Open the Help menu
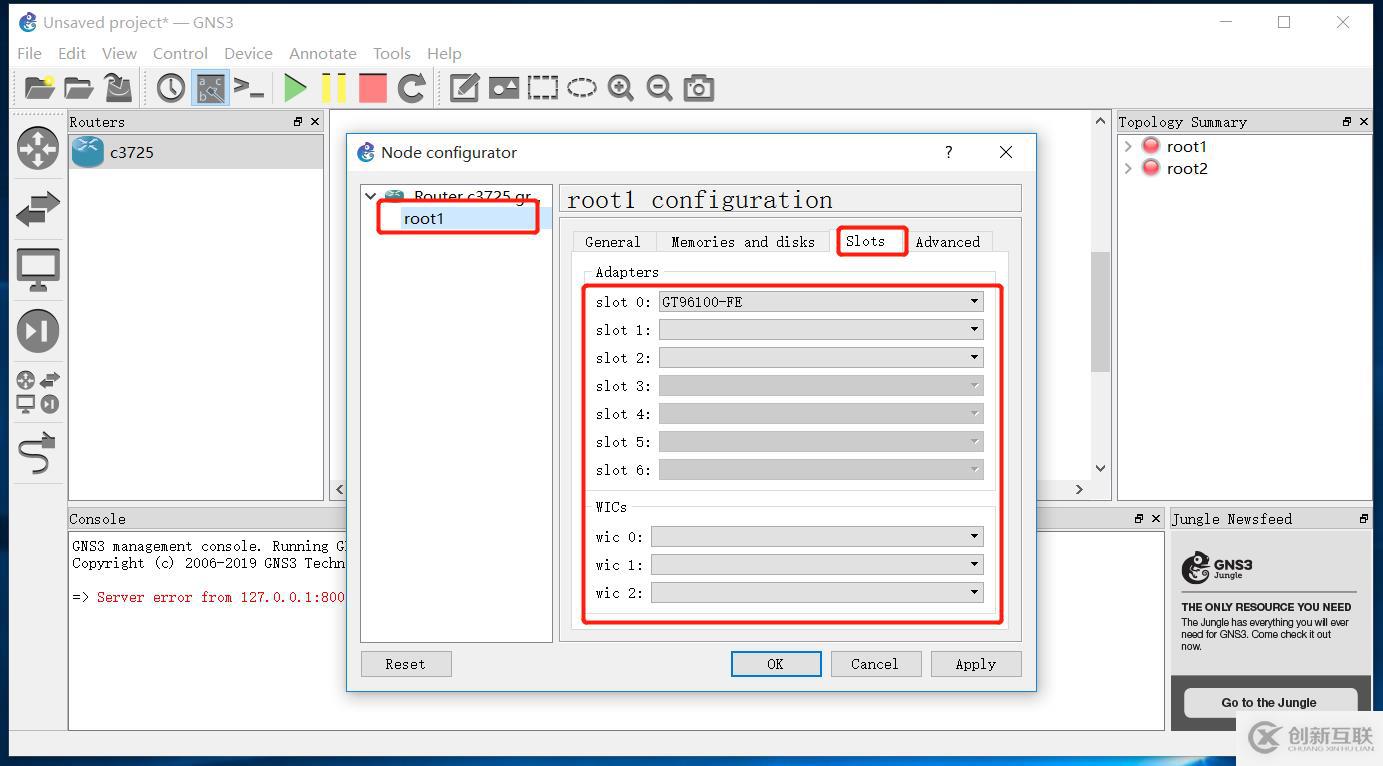 (444, 54)
